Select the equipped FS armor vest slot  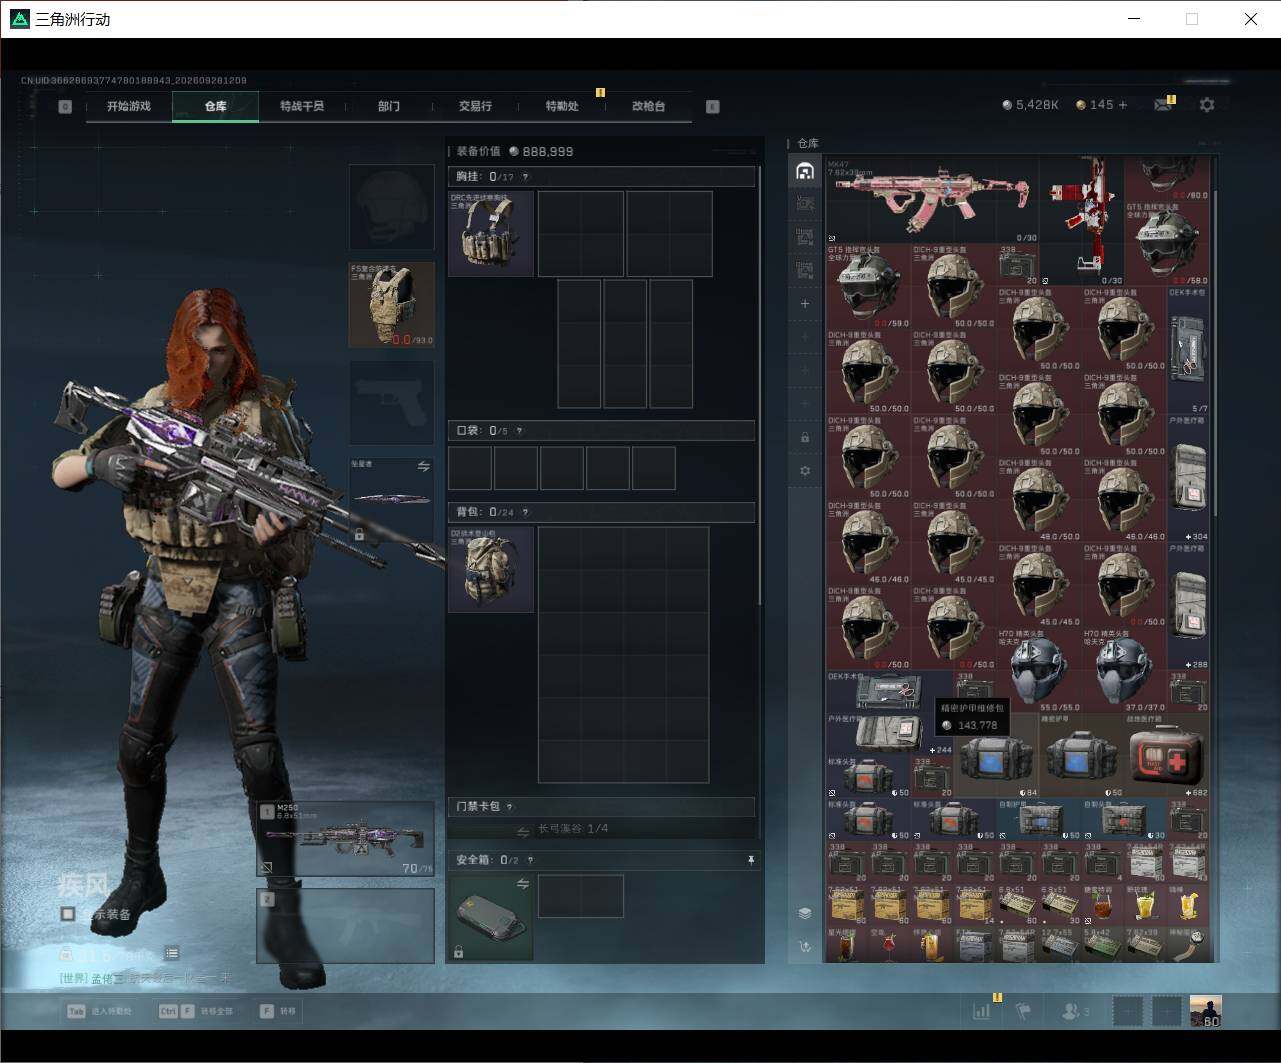point(392,305)
